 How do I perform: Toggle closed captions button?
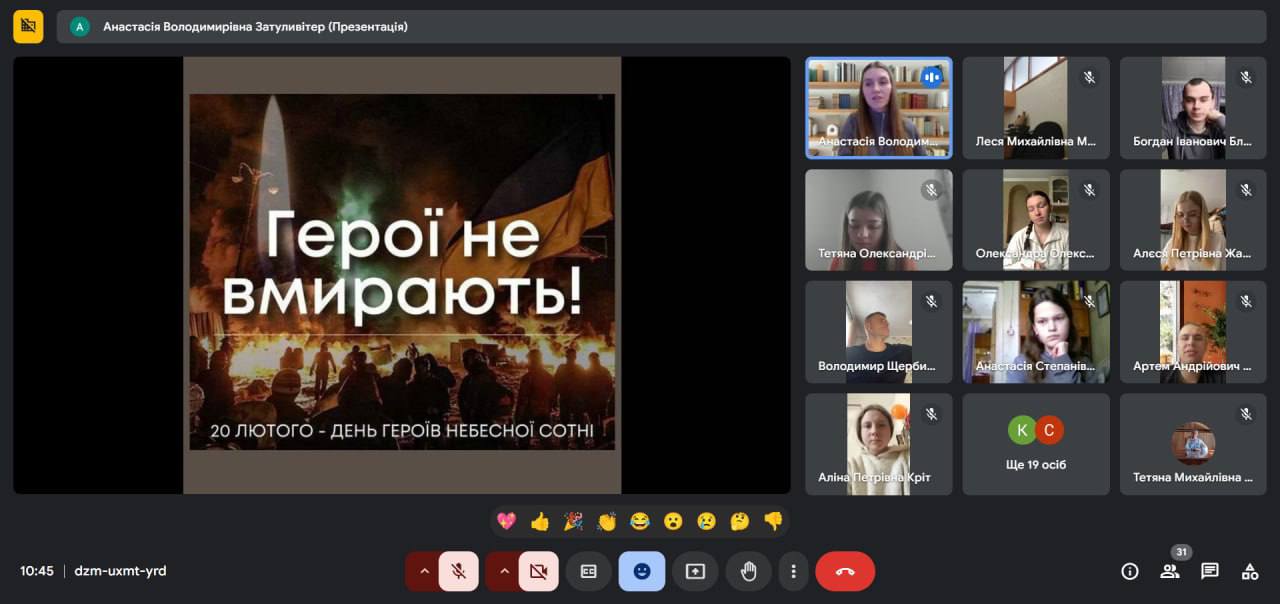pyautogui.click(x=589, y=571)
